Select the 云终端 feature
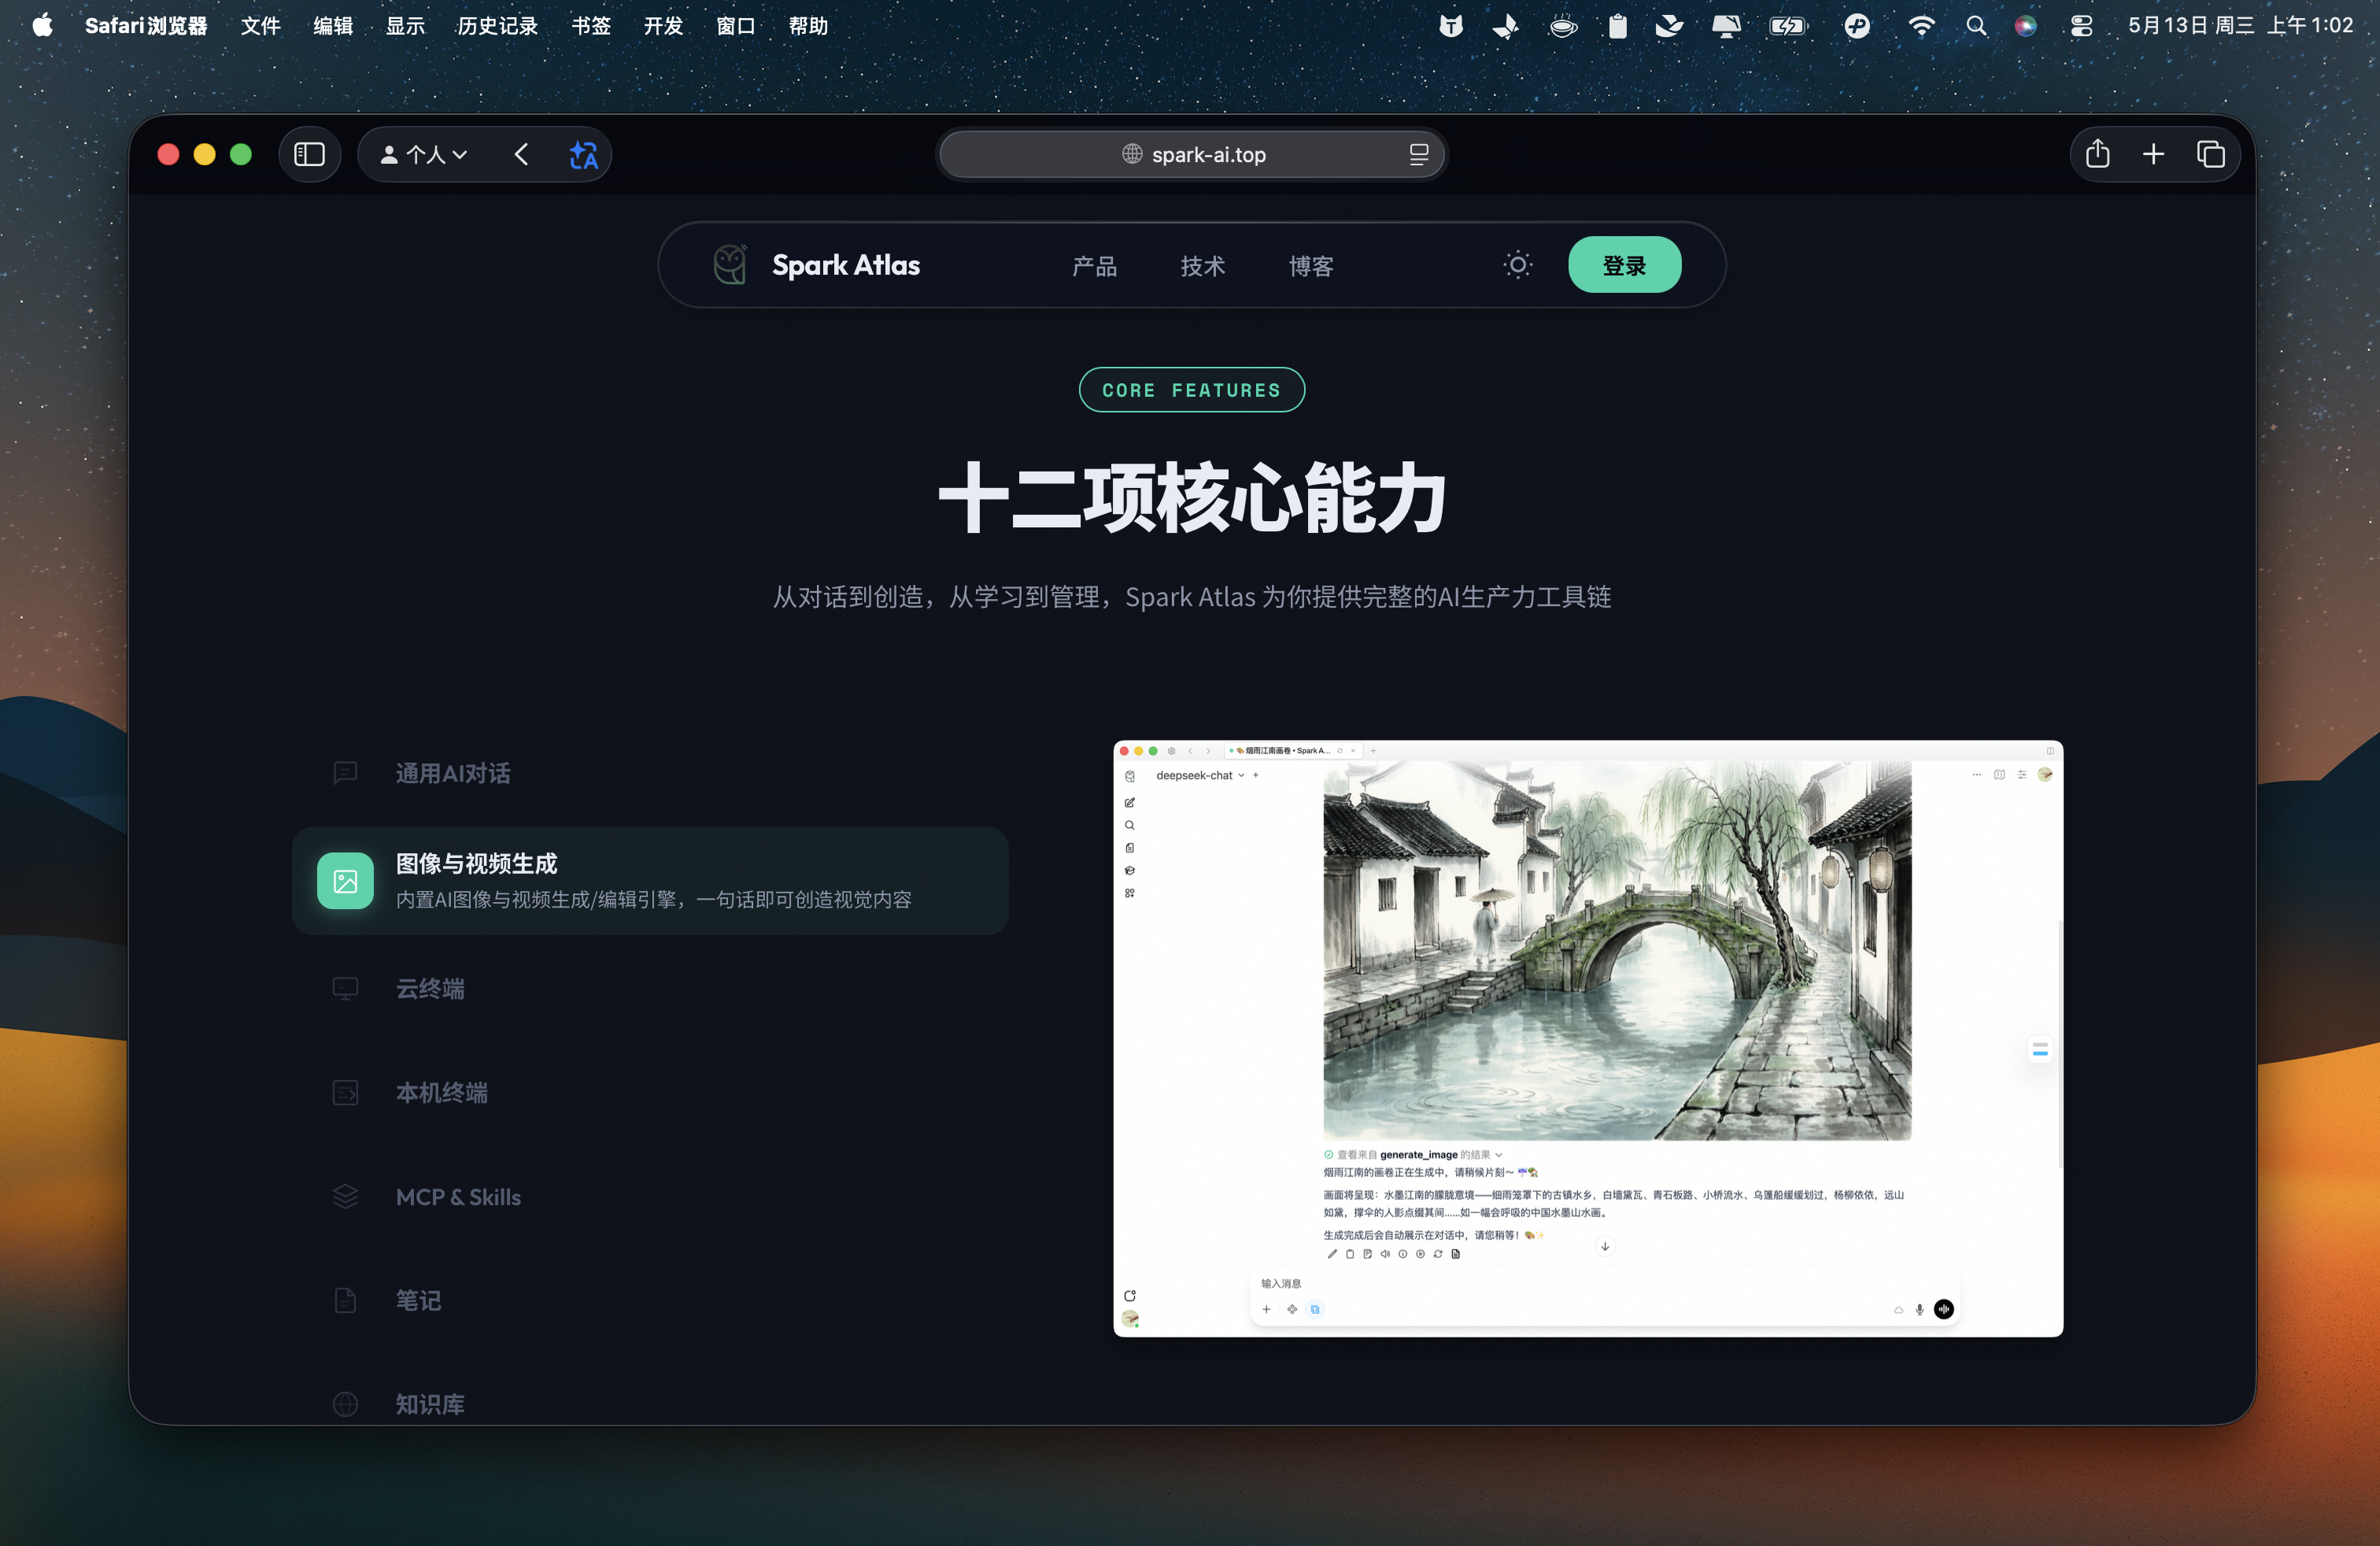This screenshot has height=1546, width=2380. [650, 989]
